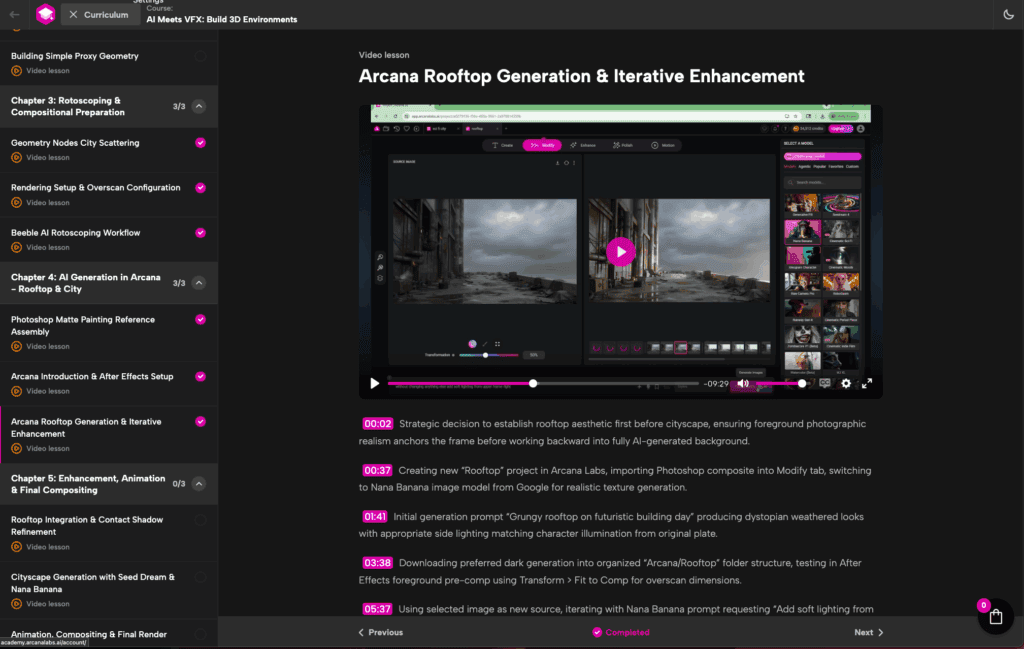The width and height of the screenshot is (1024, 649).
Task: Mark Rooftop Integration & Contact Shadow lesson complete
Action: [x=200, y=520]
